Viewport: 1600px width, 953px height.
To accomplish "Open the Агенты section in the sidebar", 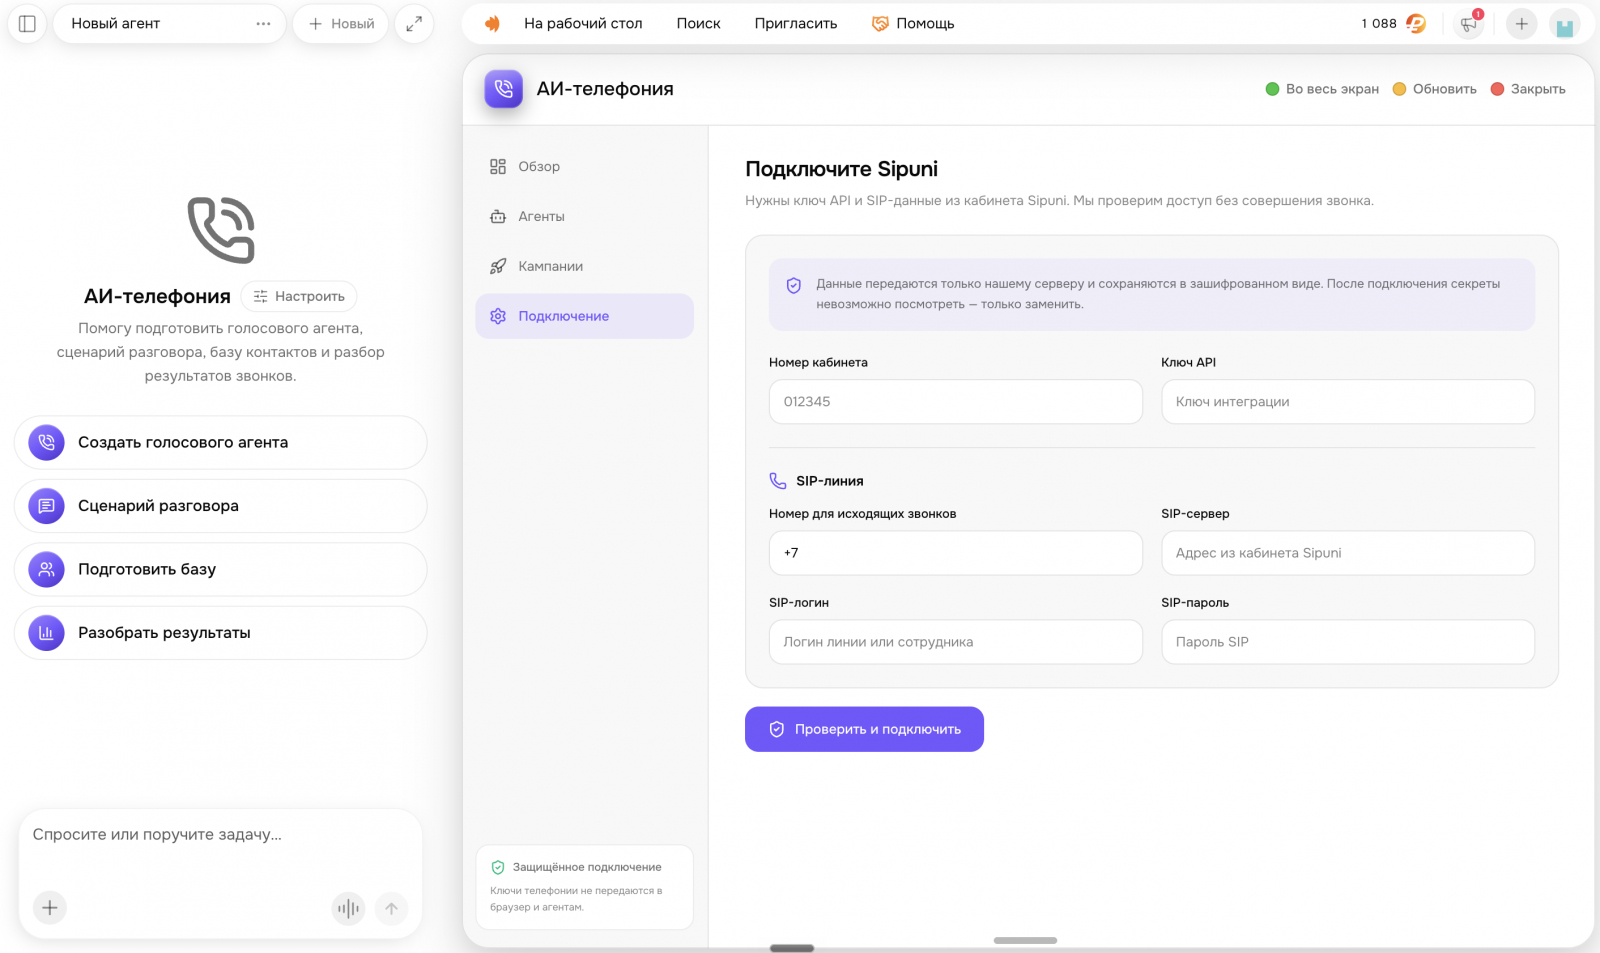I will (585, 217).
